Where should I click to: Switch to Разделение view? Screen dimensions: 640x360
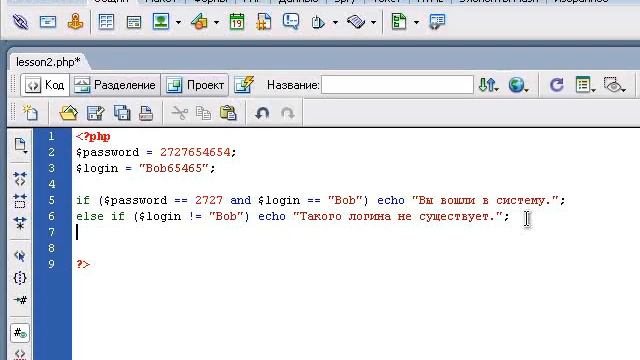pos(116,85)
